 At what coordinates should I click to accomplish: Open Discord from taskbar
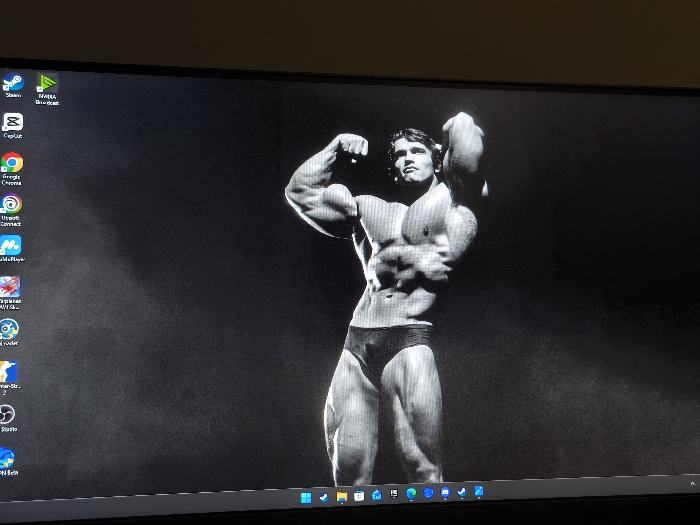coord(445,492)
